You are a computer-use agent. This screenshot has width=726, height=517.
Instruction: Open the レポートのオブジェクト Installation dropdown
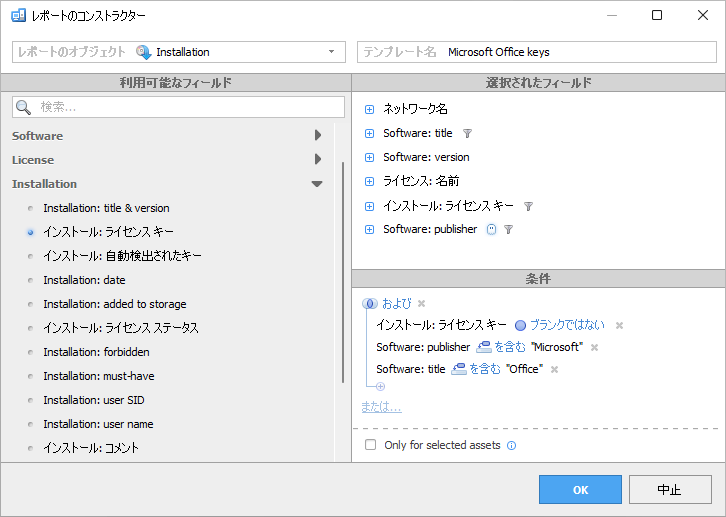331,52
